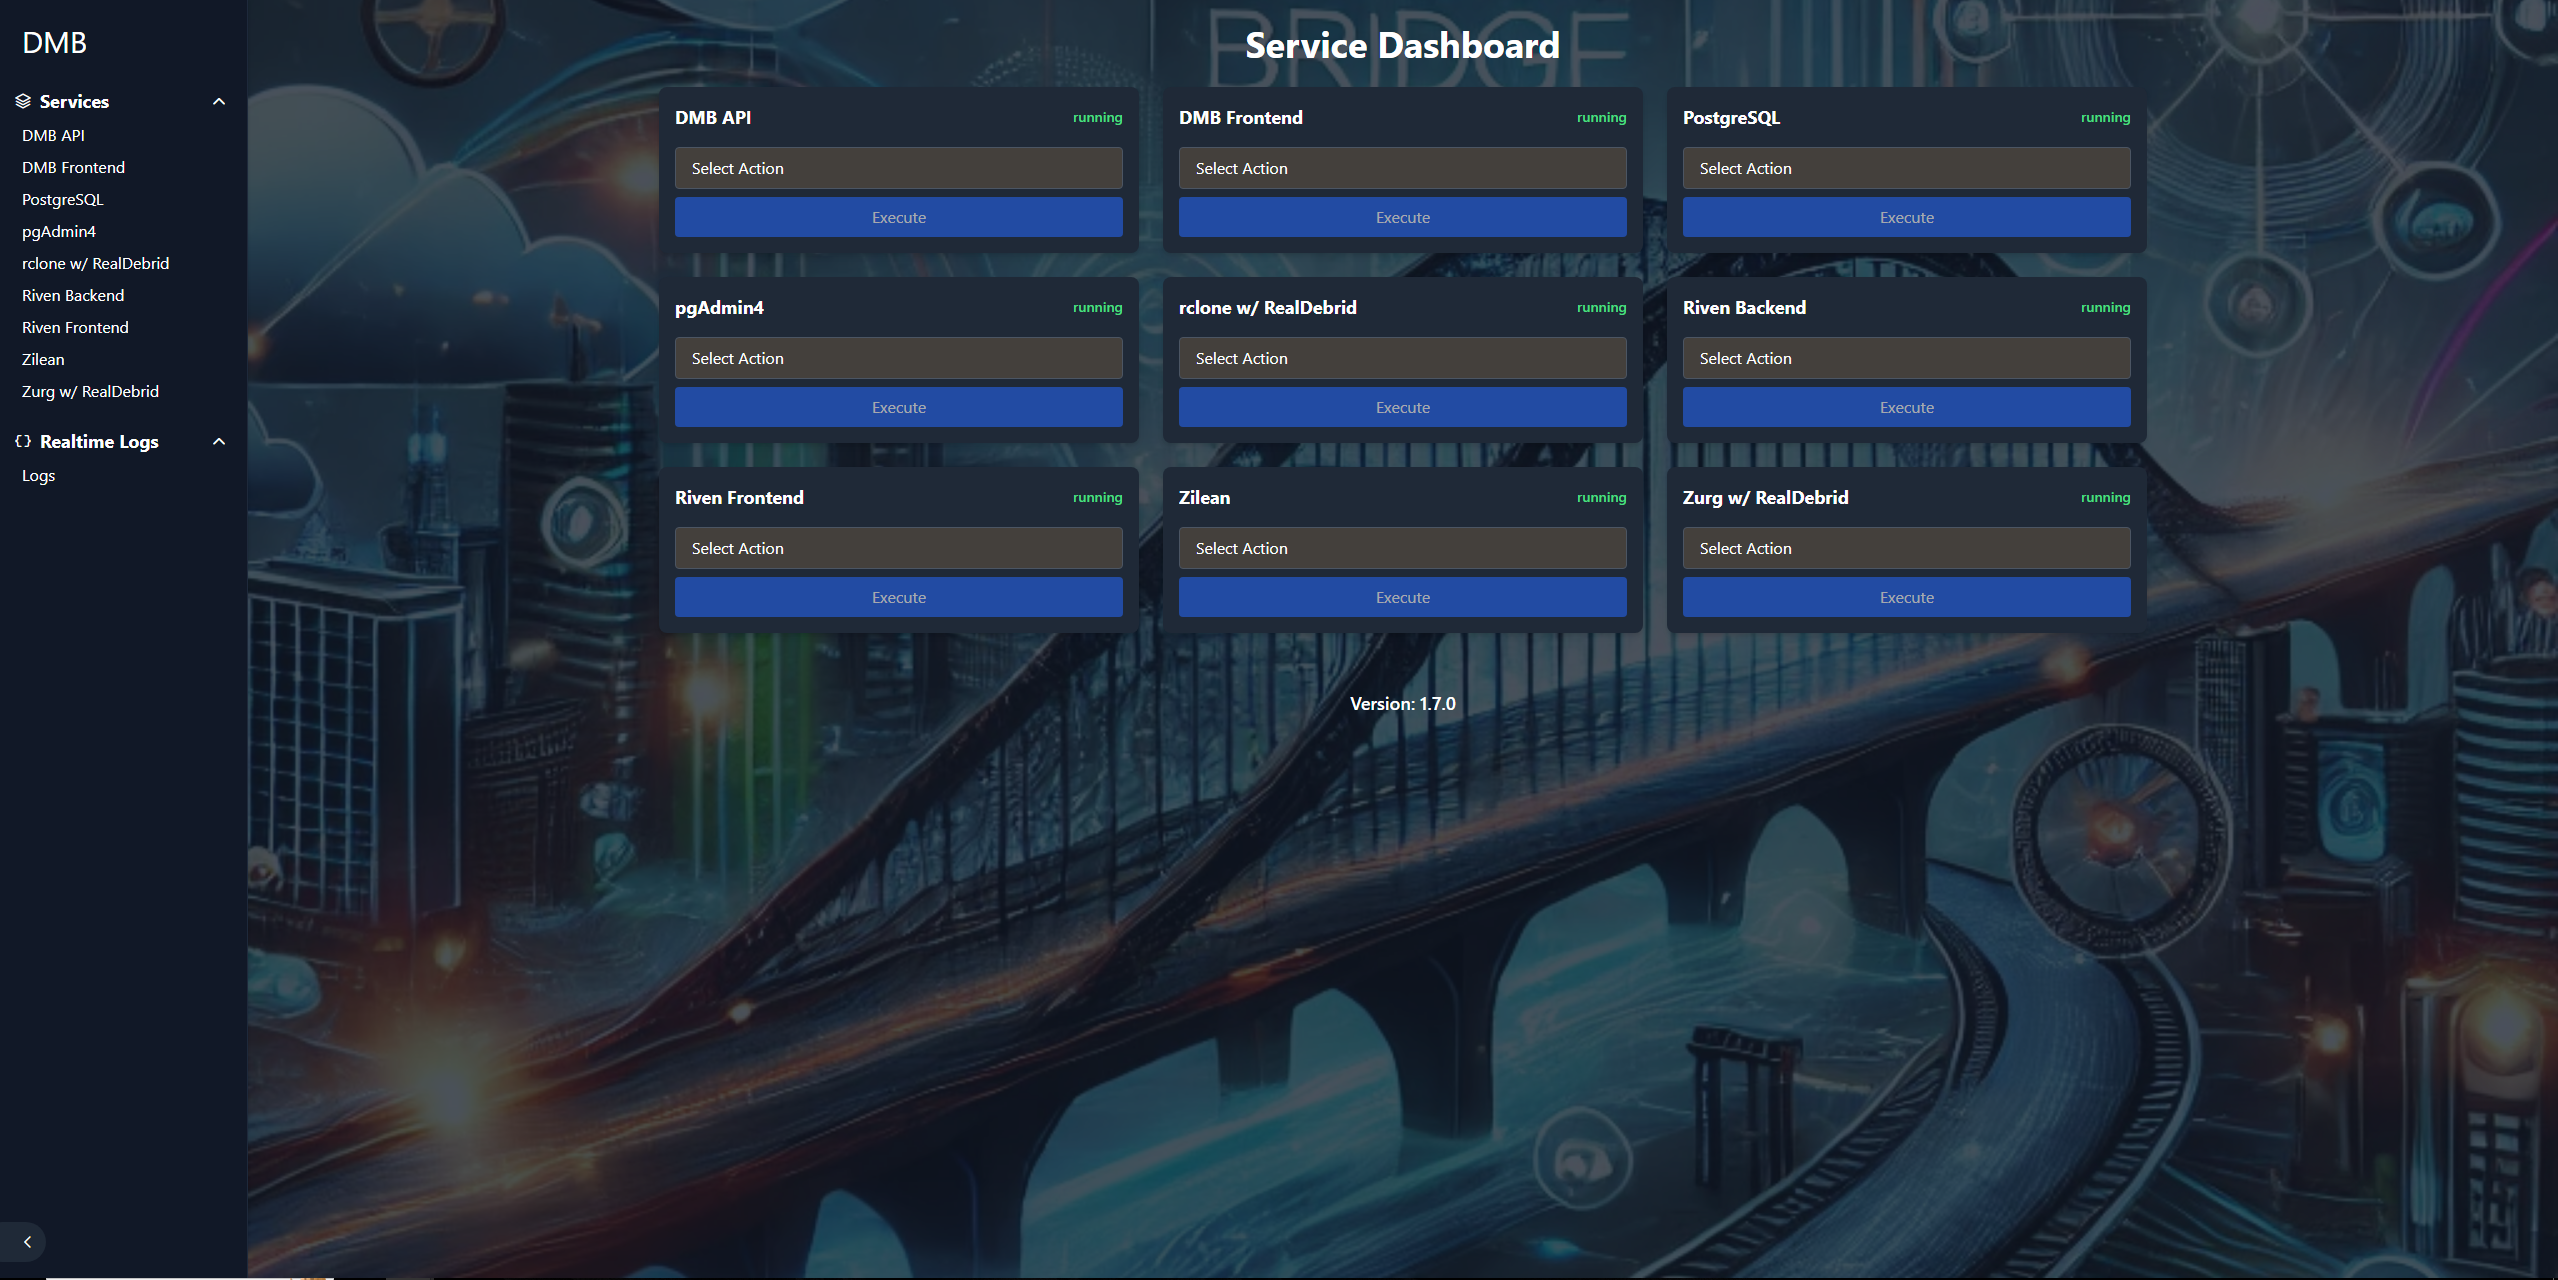Execute the action for DMB Frontend
This screenshot has width=2558, height=1280.
coord(1402,217)
